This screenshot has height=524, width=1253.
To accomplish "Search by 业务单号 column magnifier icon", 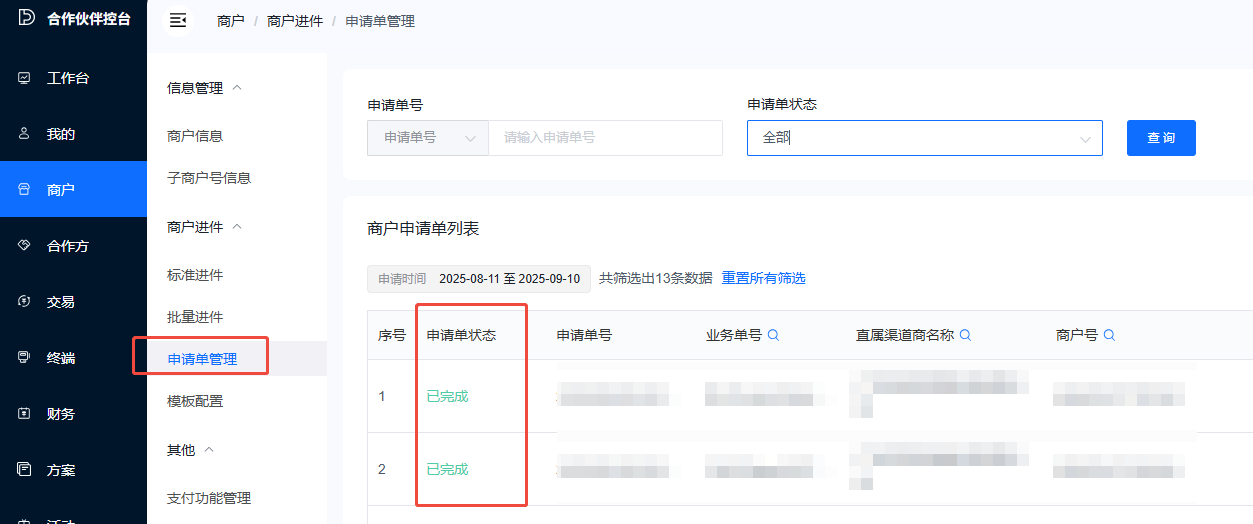I will 773,335.
